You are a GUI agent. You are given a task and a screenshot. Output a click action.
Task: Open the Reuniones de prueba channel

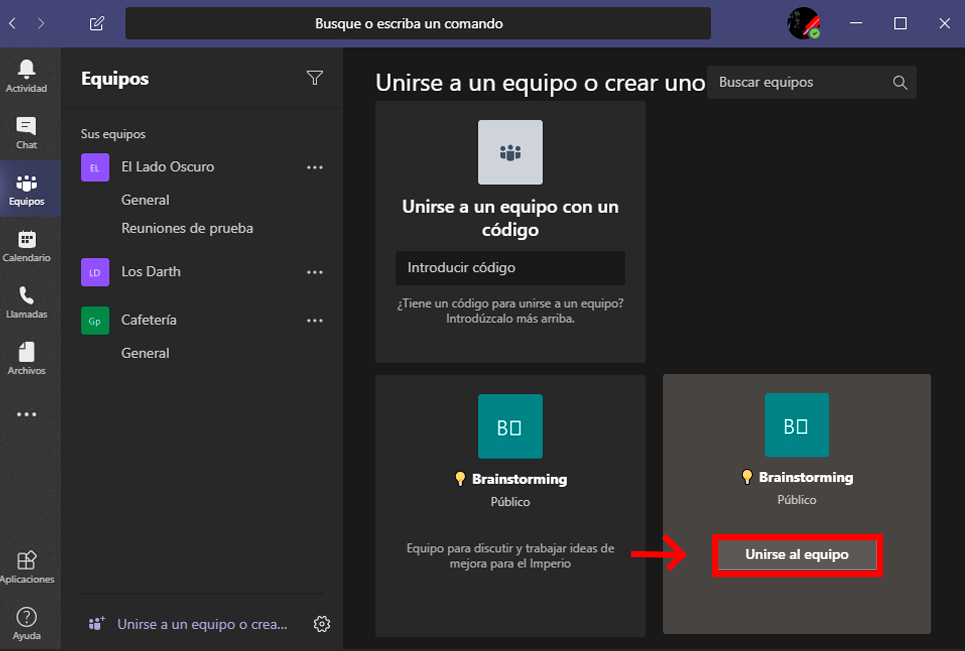[186, 227]
